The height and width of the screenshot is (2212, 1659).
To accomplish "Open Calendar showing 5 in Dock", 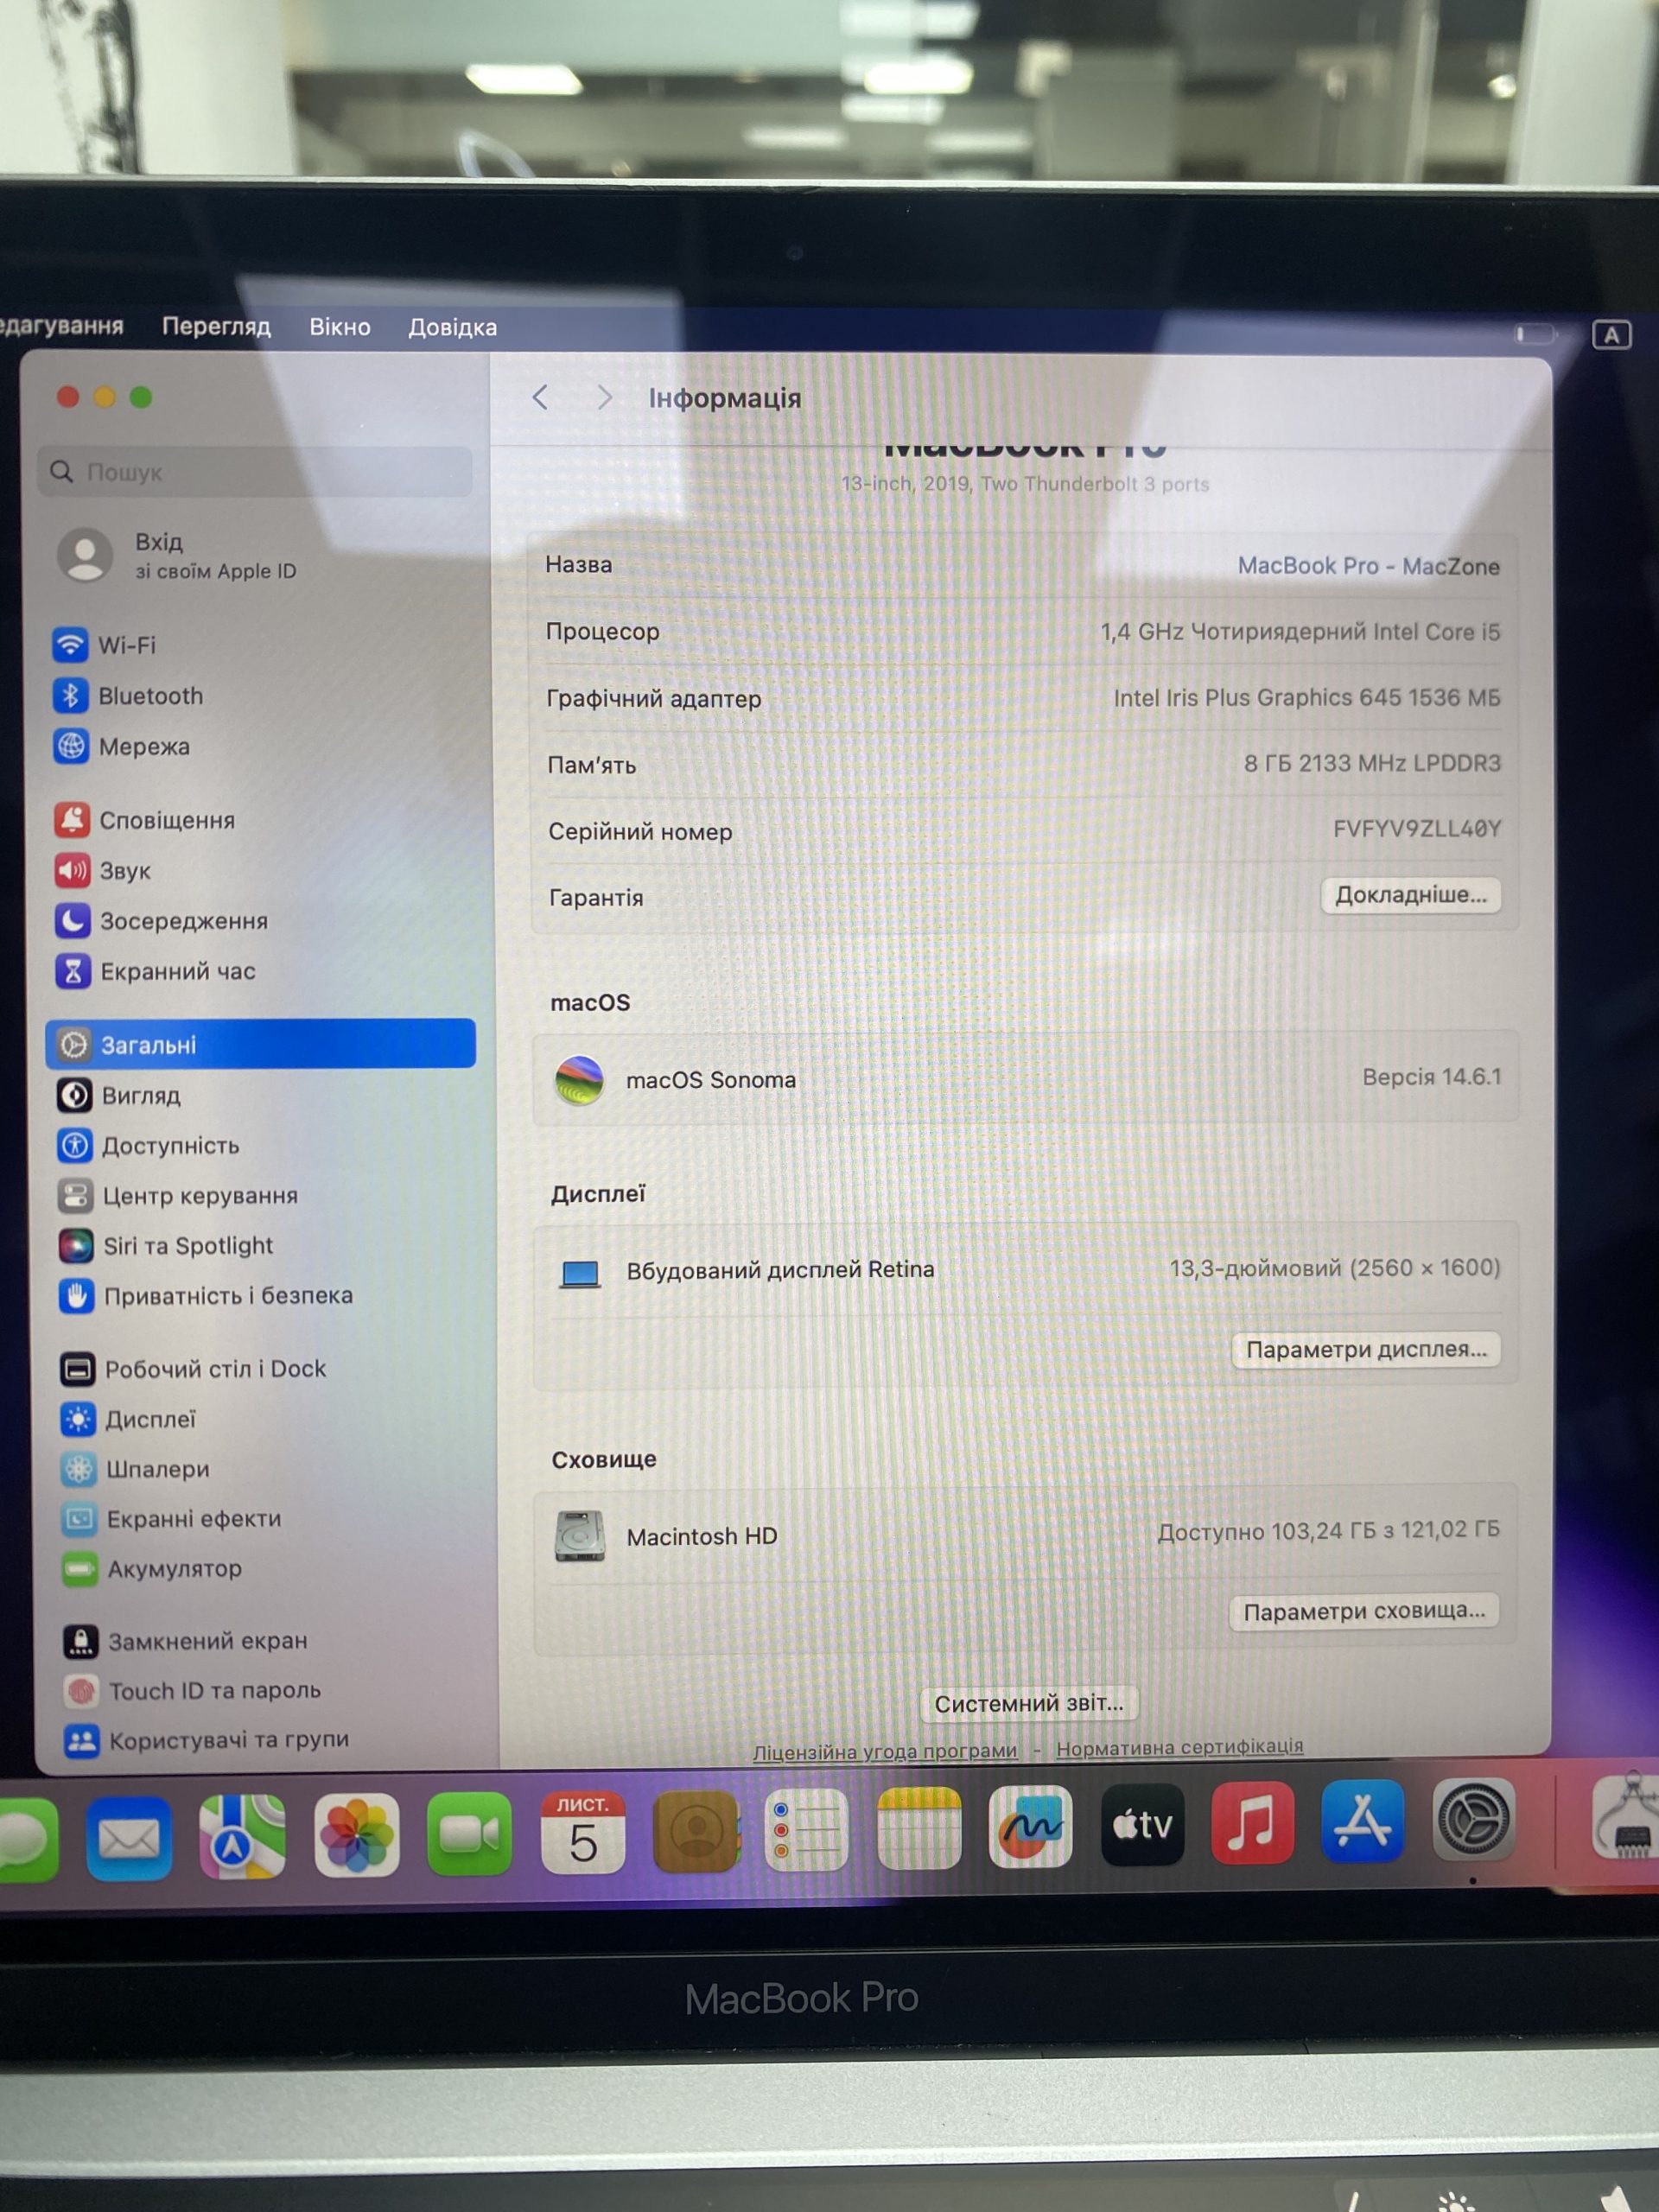I will (583, 1832).
